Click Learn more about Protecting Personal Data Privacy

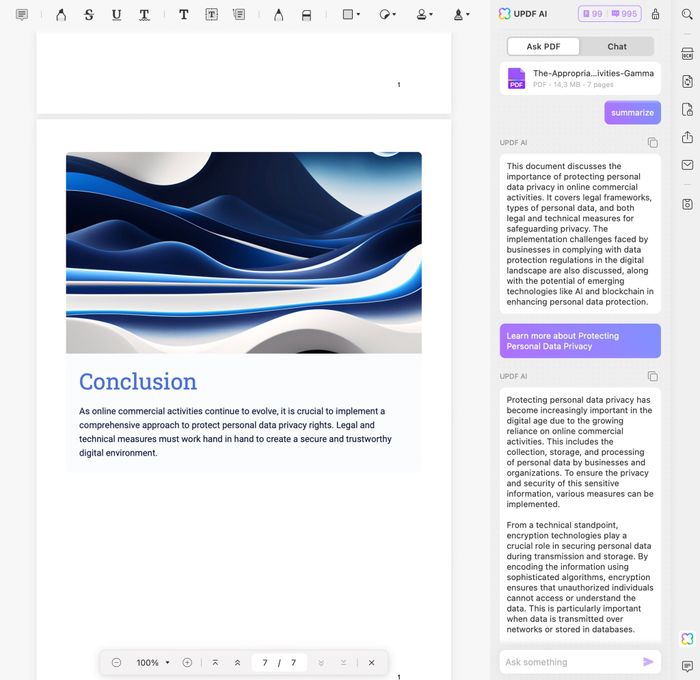pos(580,341)
